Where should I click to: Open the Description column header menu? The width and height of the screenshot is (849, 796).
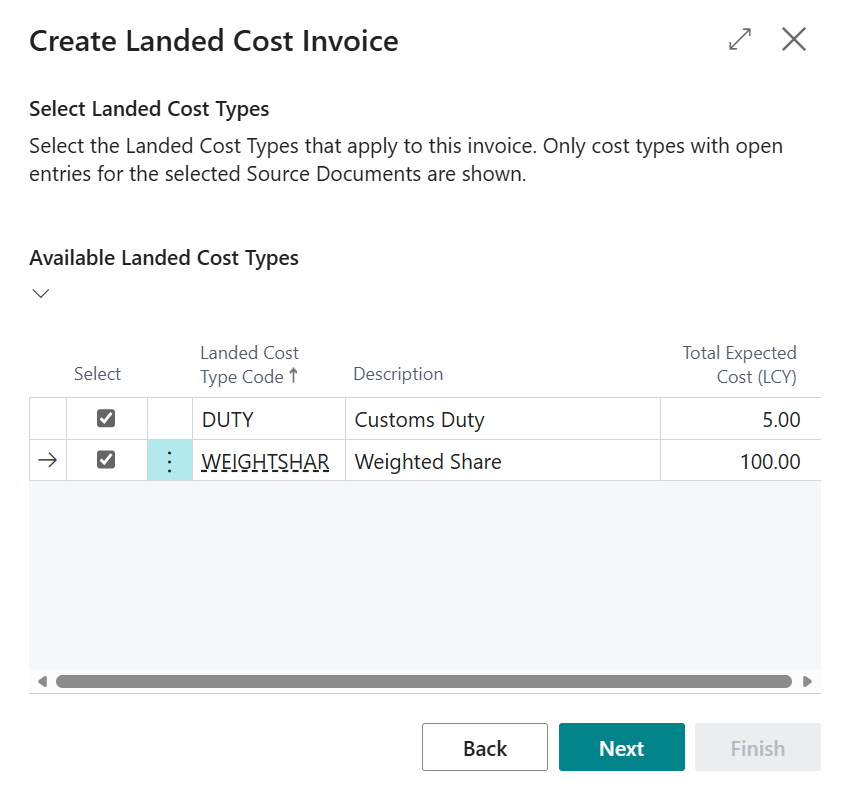pos(398,374)
